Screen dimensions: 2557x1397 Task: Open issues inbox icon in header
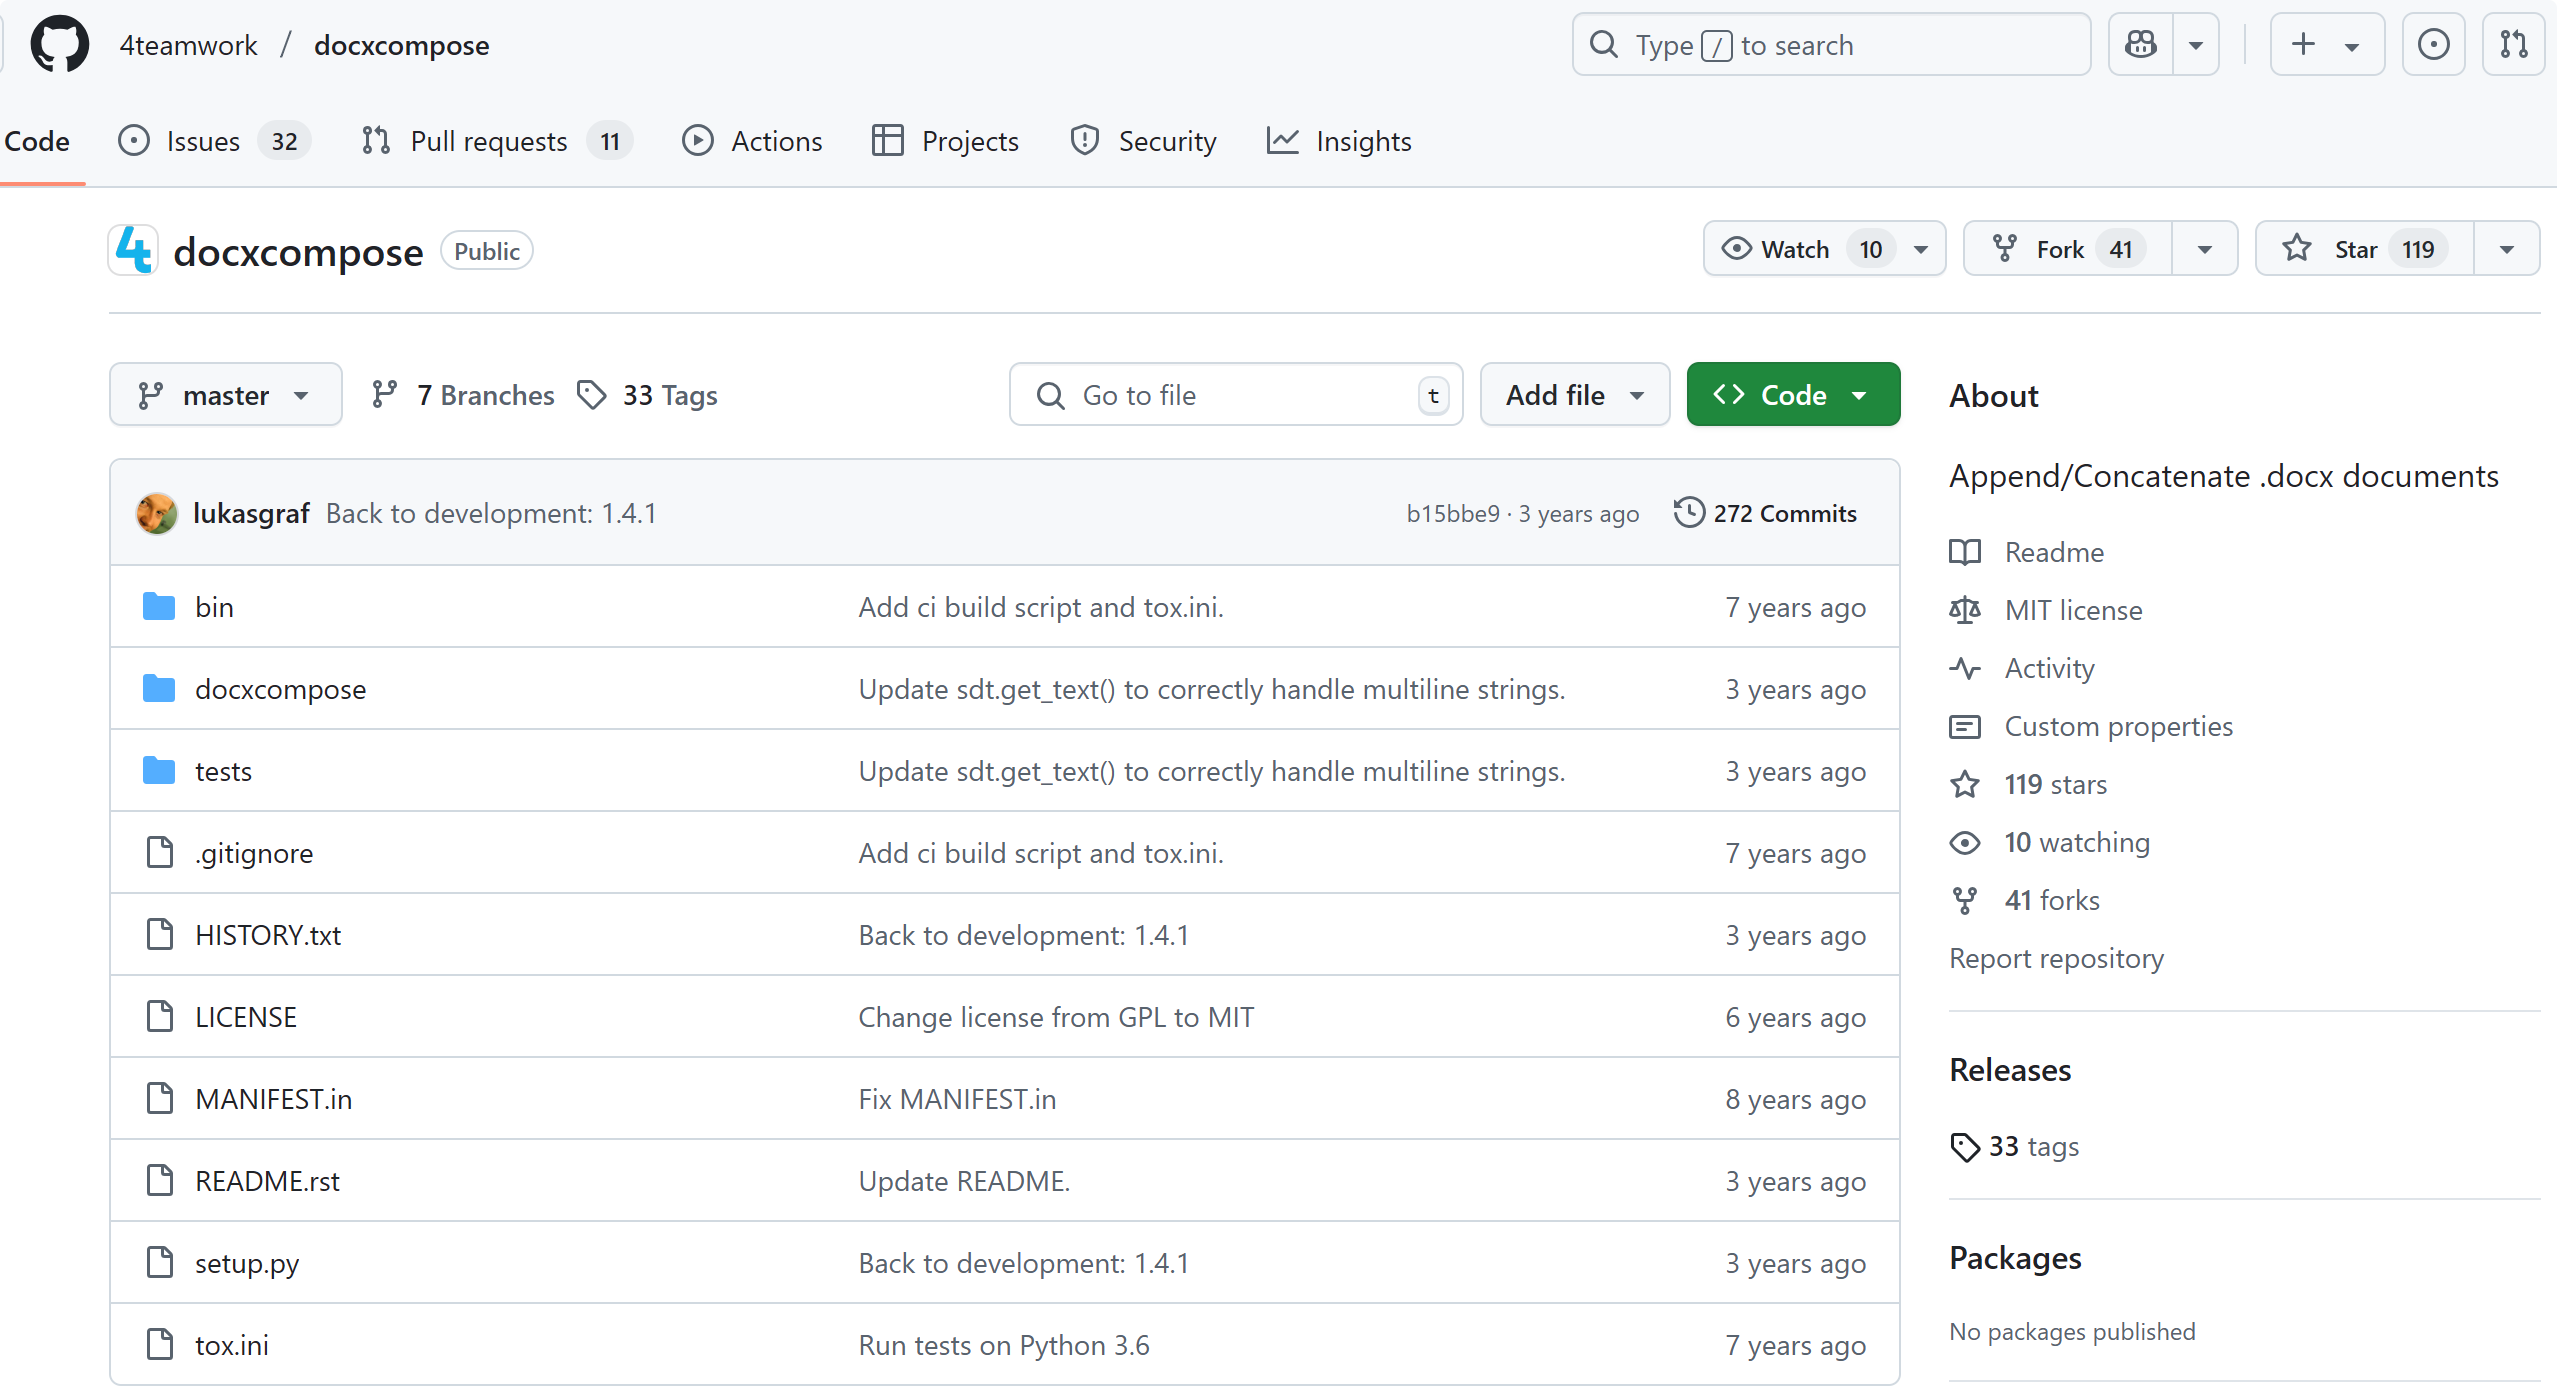click(x=2433, y=45)
